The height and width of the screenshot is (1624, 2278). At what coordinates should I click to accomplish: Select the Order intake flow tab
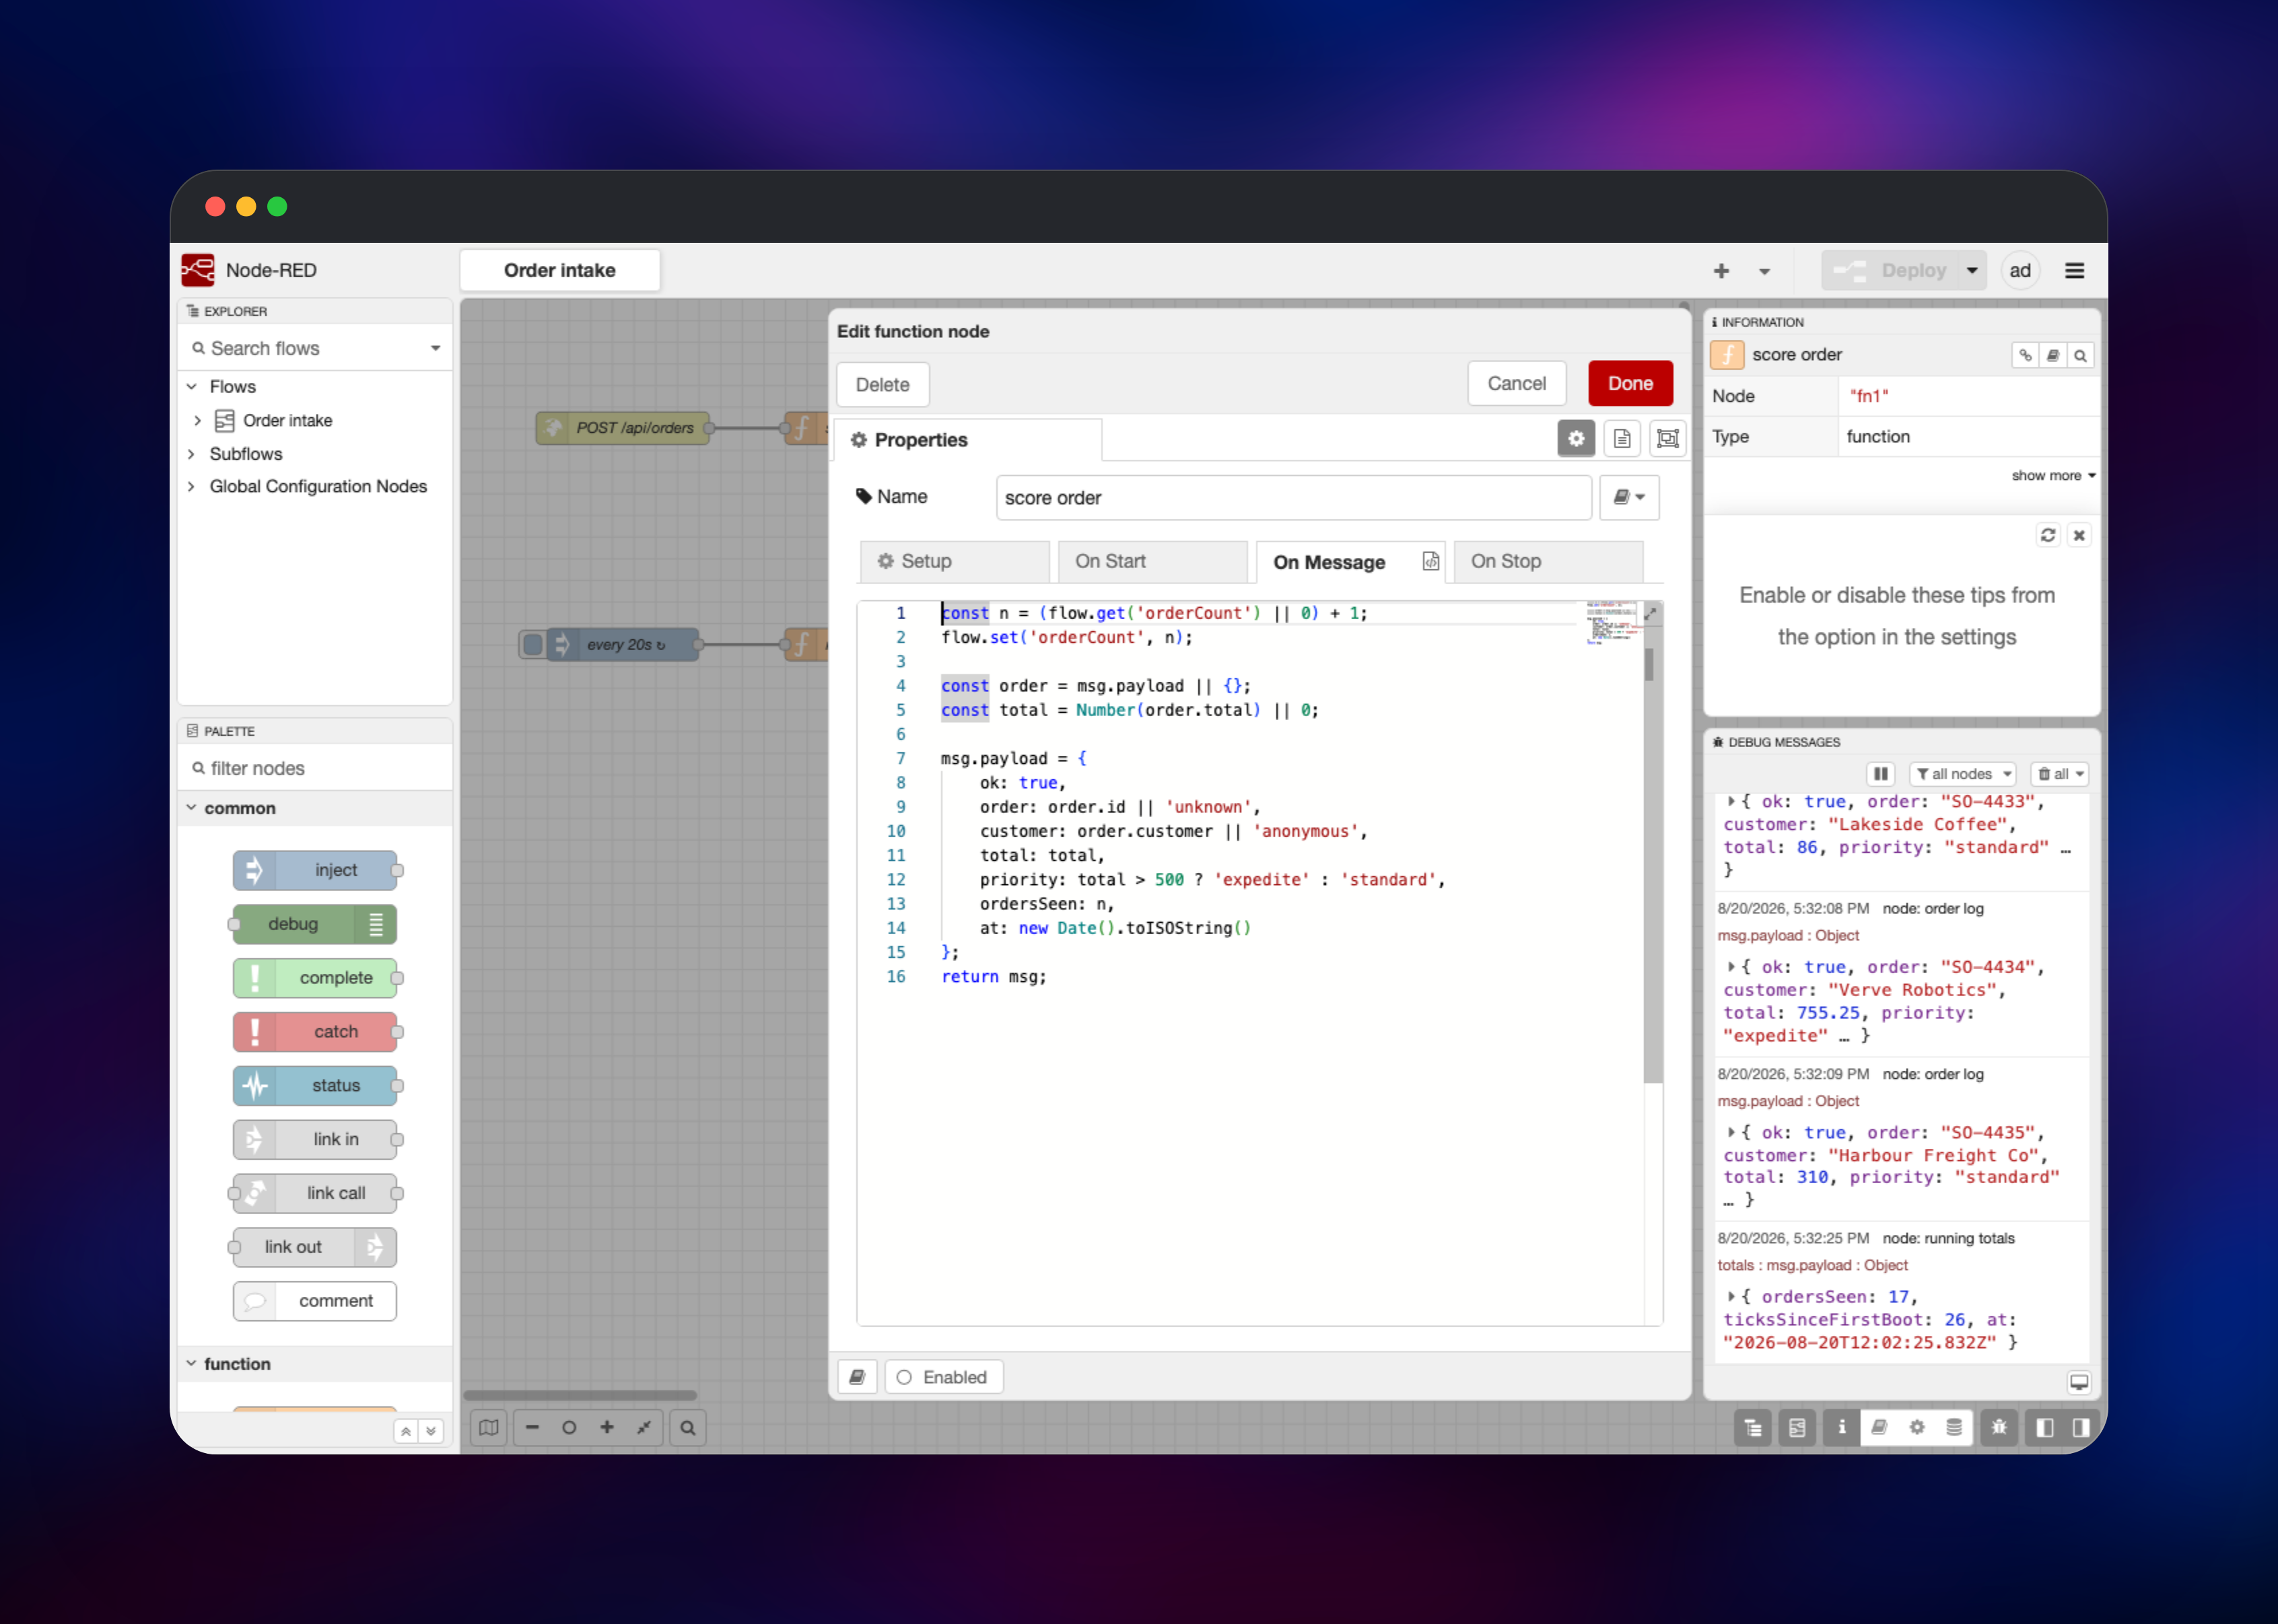(x=559, y=270)
